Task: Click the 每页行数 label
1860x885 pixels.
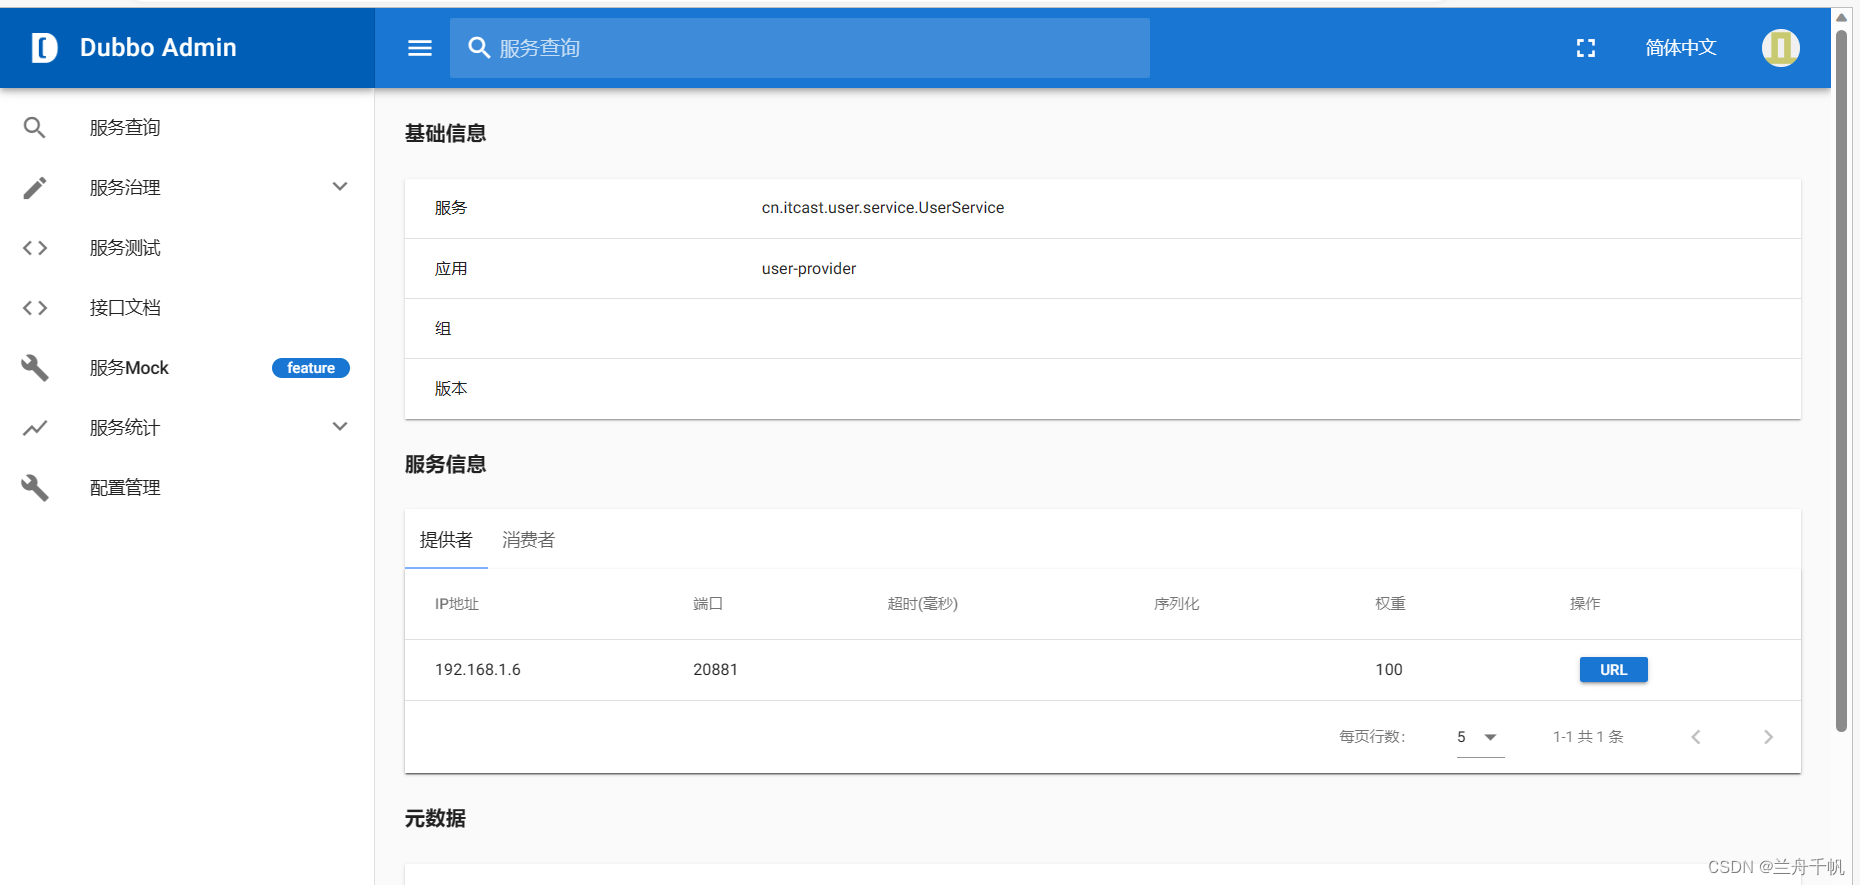Action: [1372, 737]
